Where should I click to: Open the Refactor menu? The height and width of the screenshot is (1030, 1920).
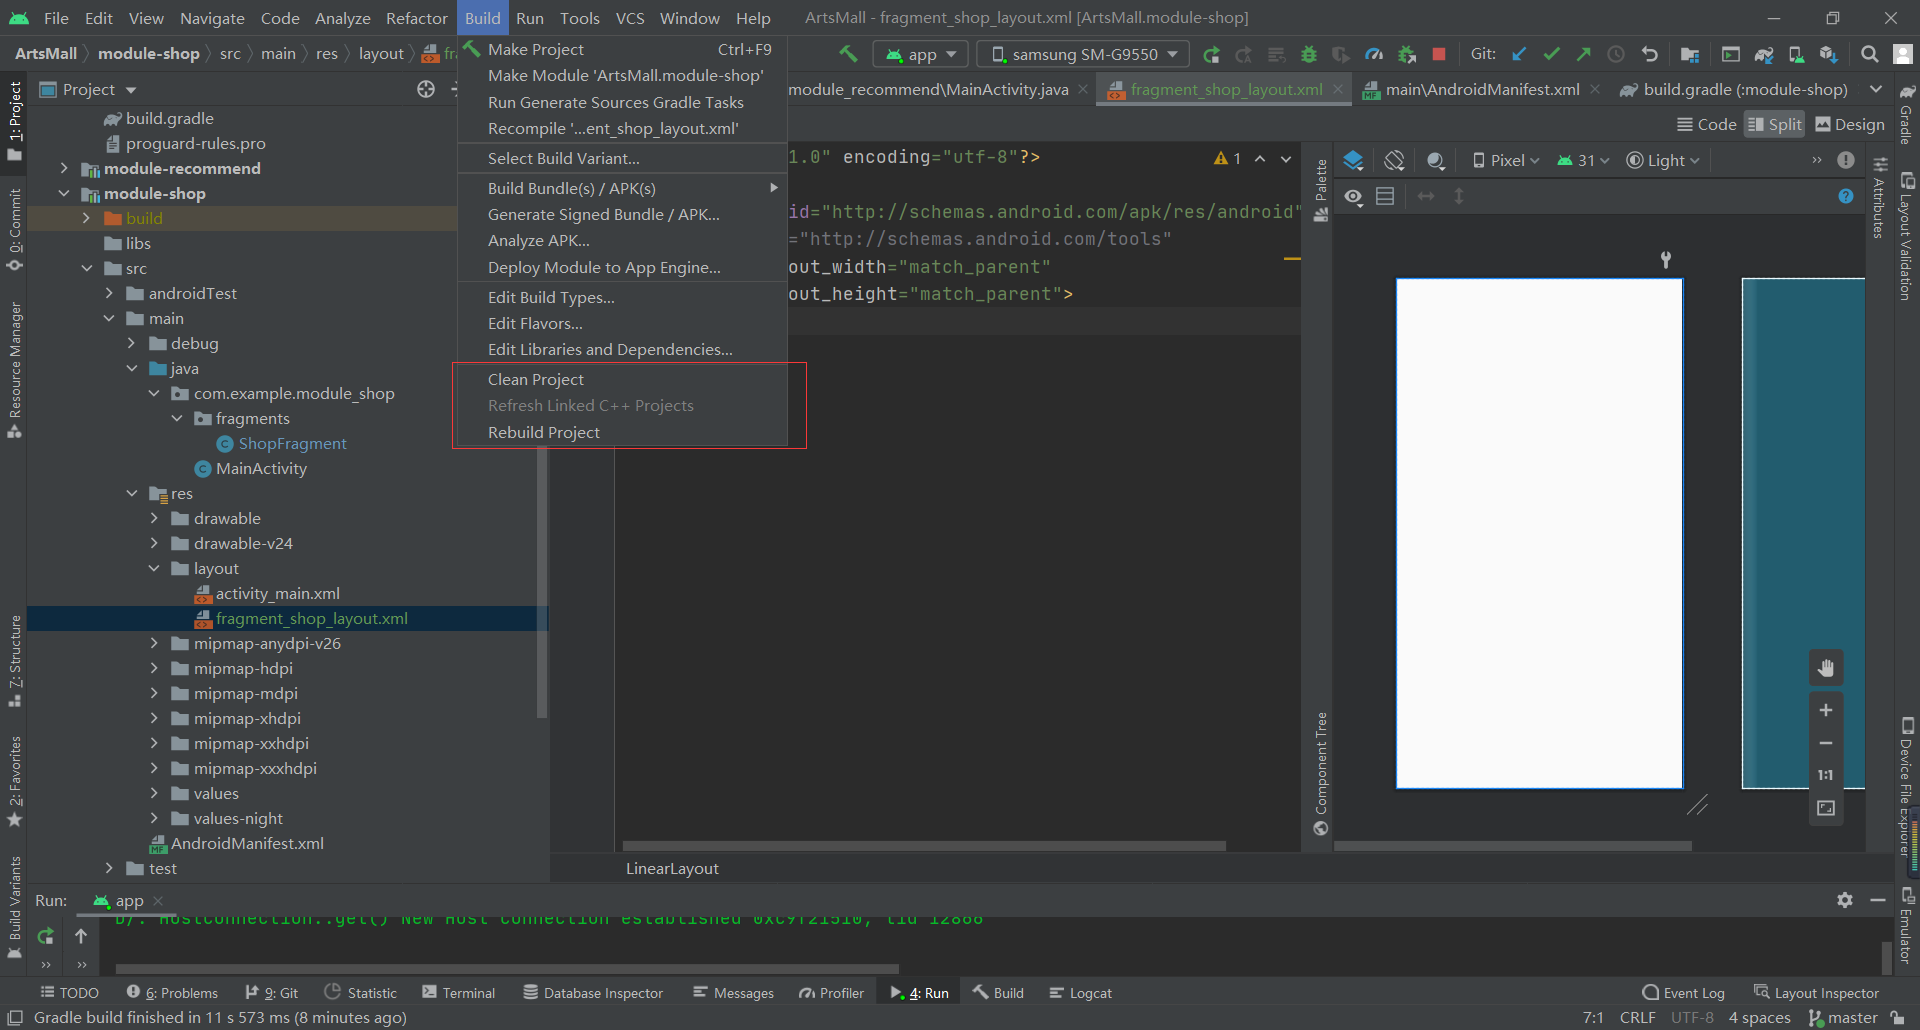416,18
